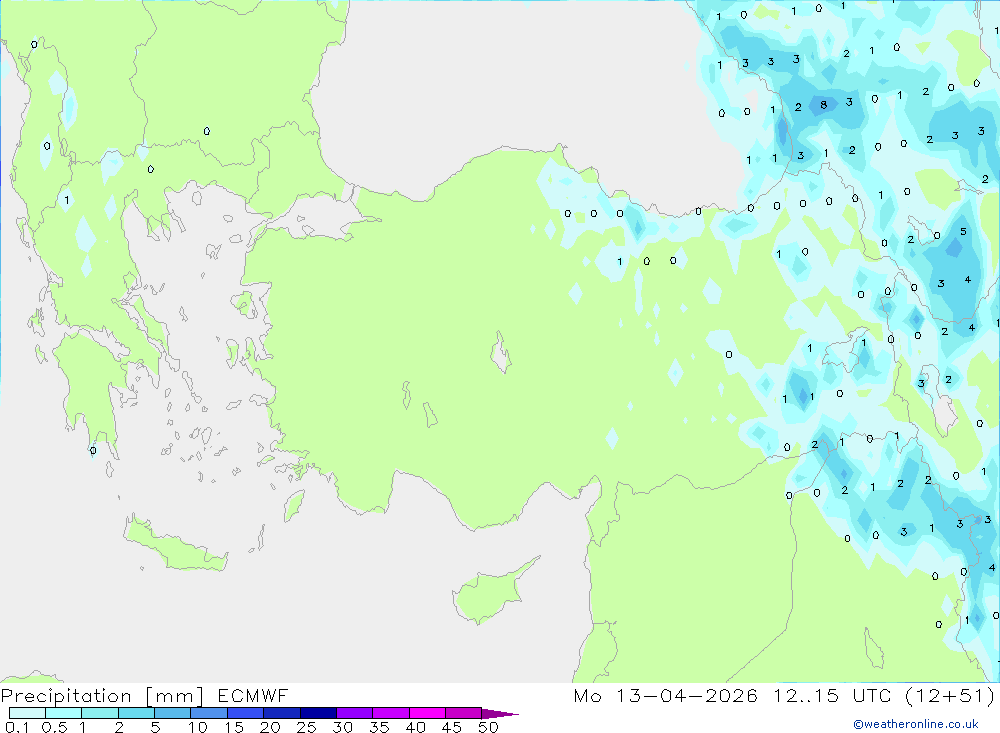This screenshot has height=733, width=1000.
Task: Pick the 10–15 mm legend swatch
Action: (209, 713)
